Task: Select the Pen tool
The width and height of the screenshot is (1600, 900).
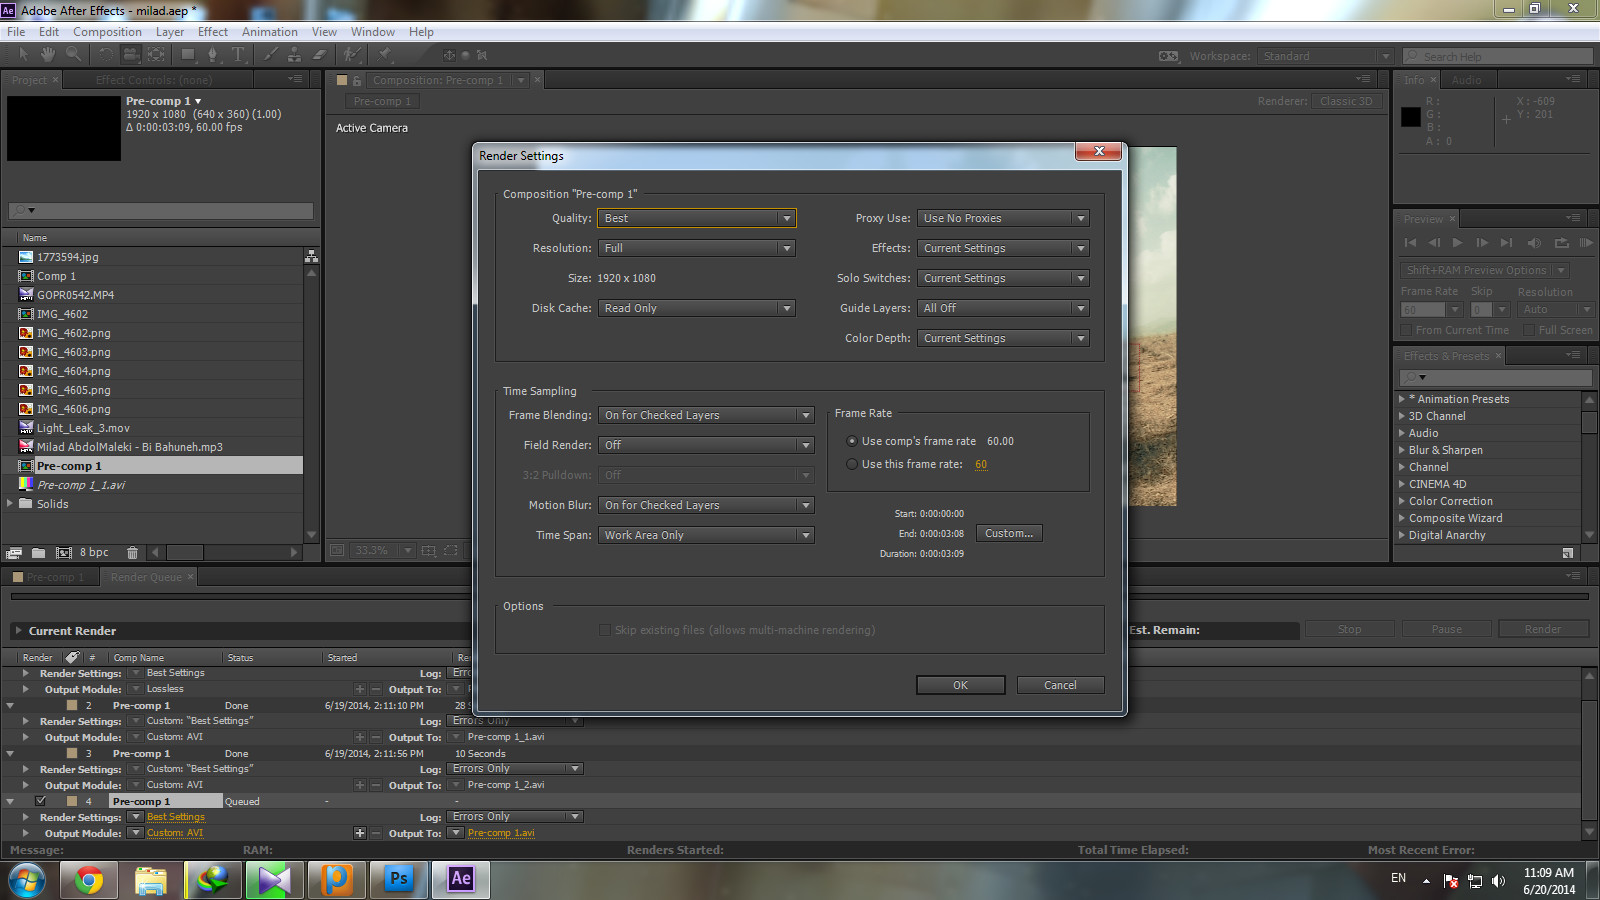Action: [x=212, y=54]
